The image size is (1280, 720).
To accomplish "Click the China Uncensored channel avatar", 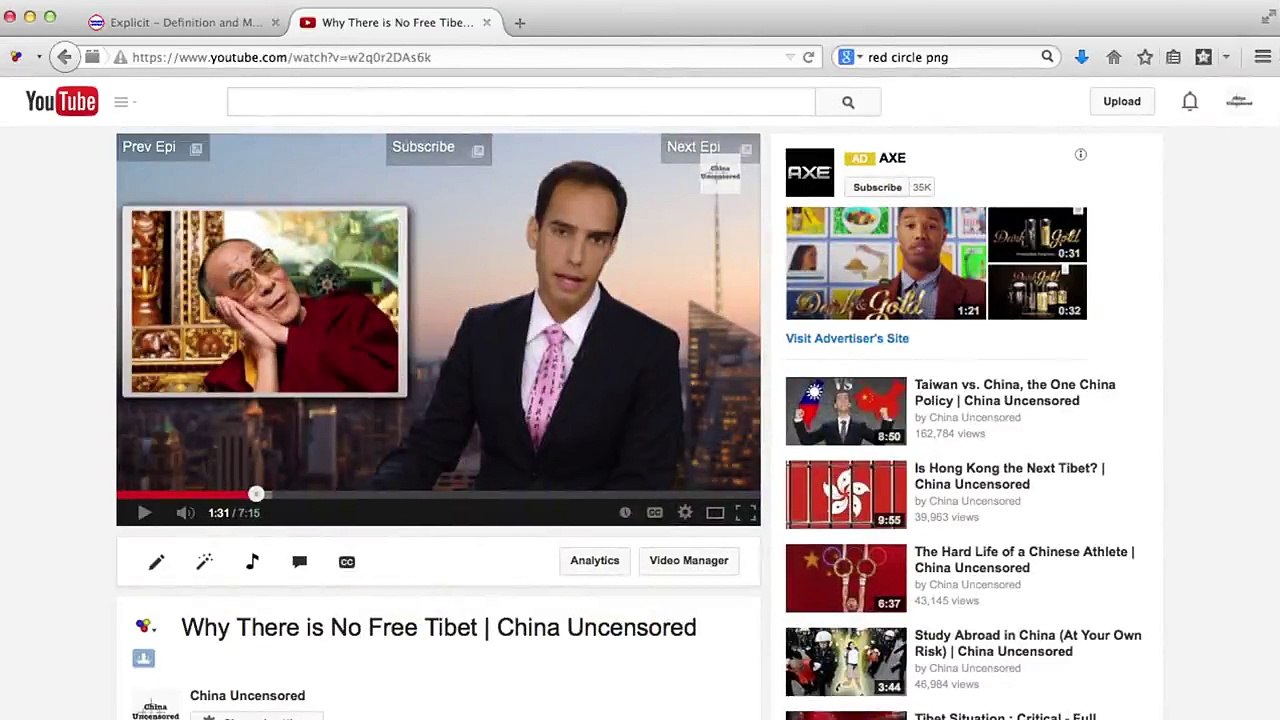I will [x=155, y=706].
